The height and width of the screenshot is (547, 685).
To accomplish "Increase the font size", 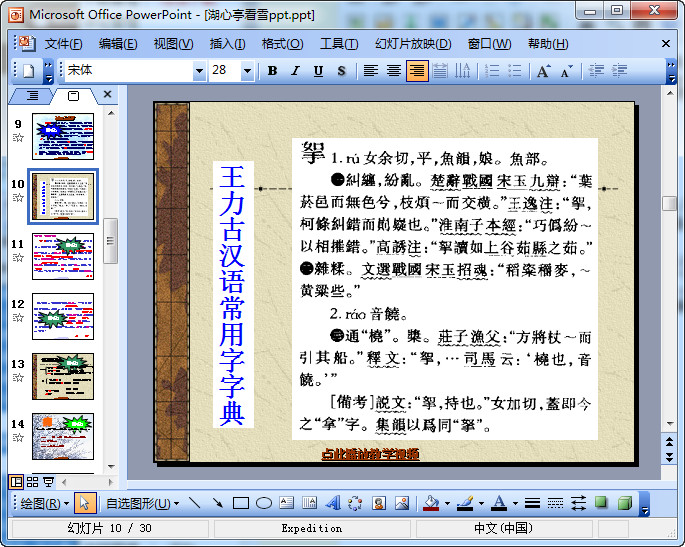I will pyautogui.click(x=543, y=70).
